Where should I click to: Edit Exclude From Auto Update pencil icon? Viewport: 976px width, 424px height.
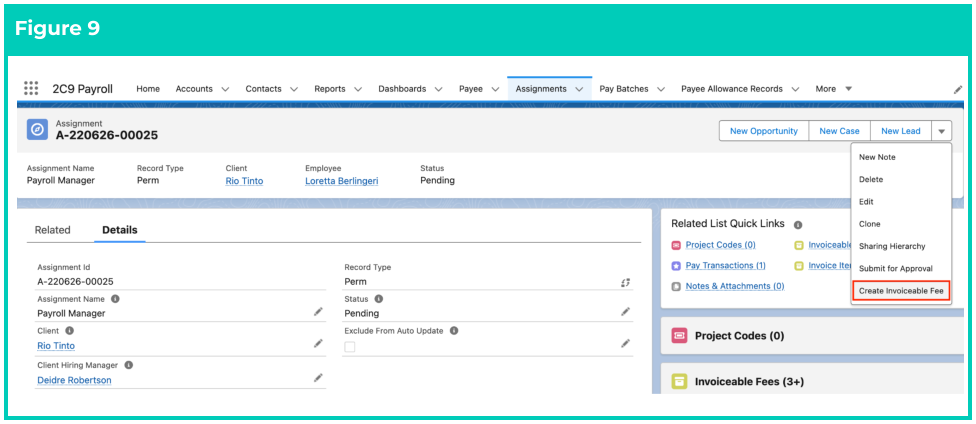click(x=626, y=343)
